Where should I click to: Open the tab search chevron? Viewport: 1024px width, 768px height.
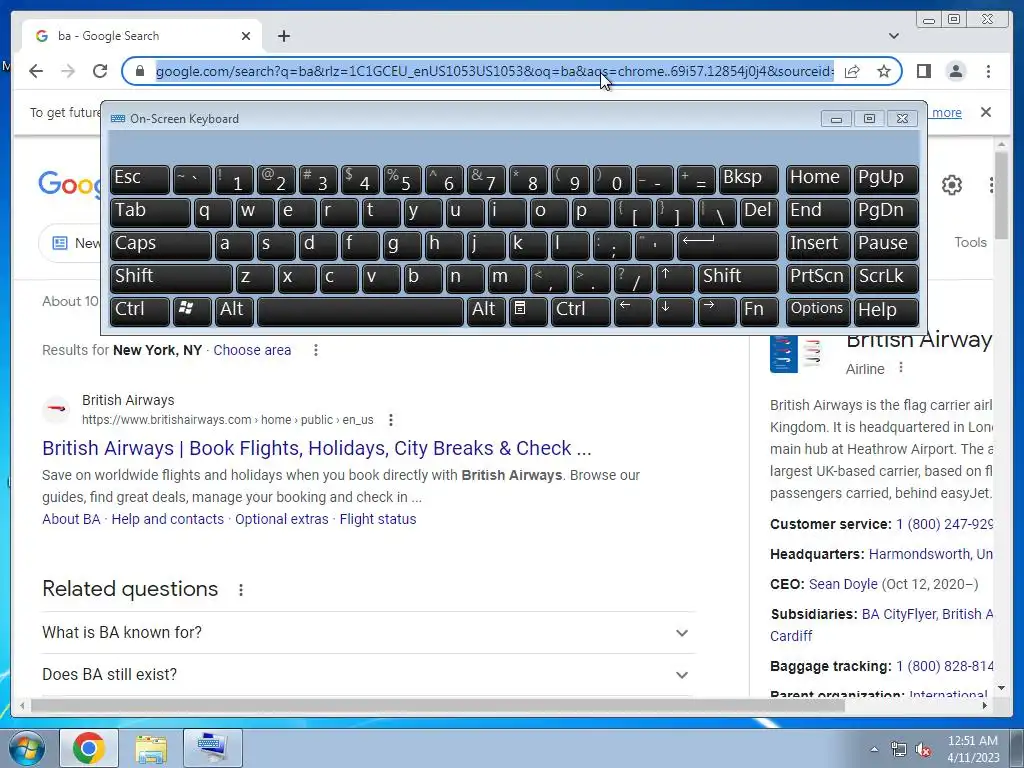coord(893,36)
